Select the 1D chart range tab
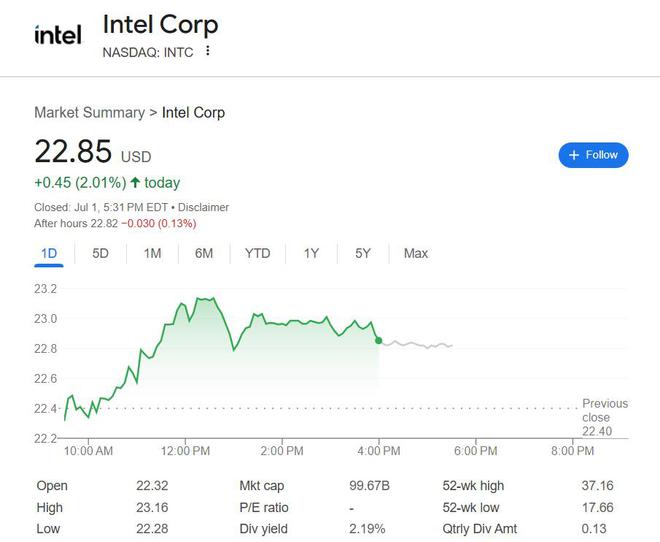This screenshot has width=660, height=542. [x=49, y=253]
